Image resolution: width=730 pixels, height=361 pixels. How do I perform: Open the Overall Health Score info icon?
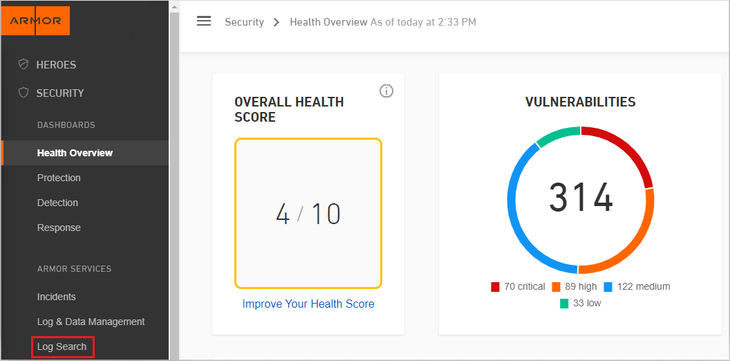[x=386, y=91]
